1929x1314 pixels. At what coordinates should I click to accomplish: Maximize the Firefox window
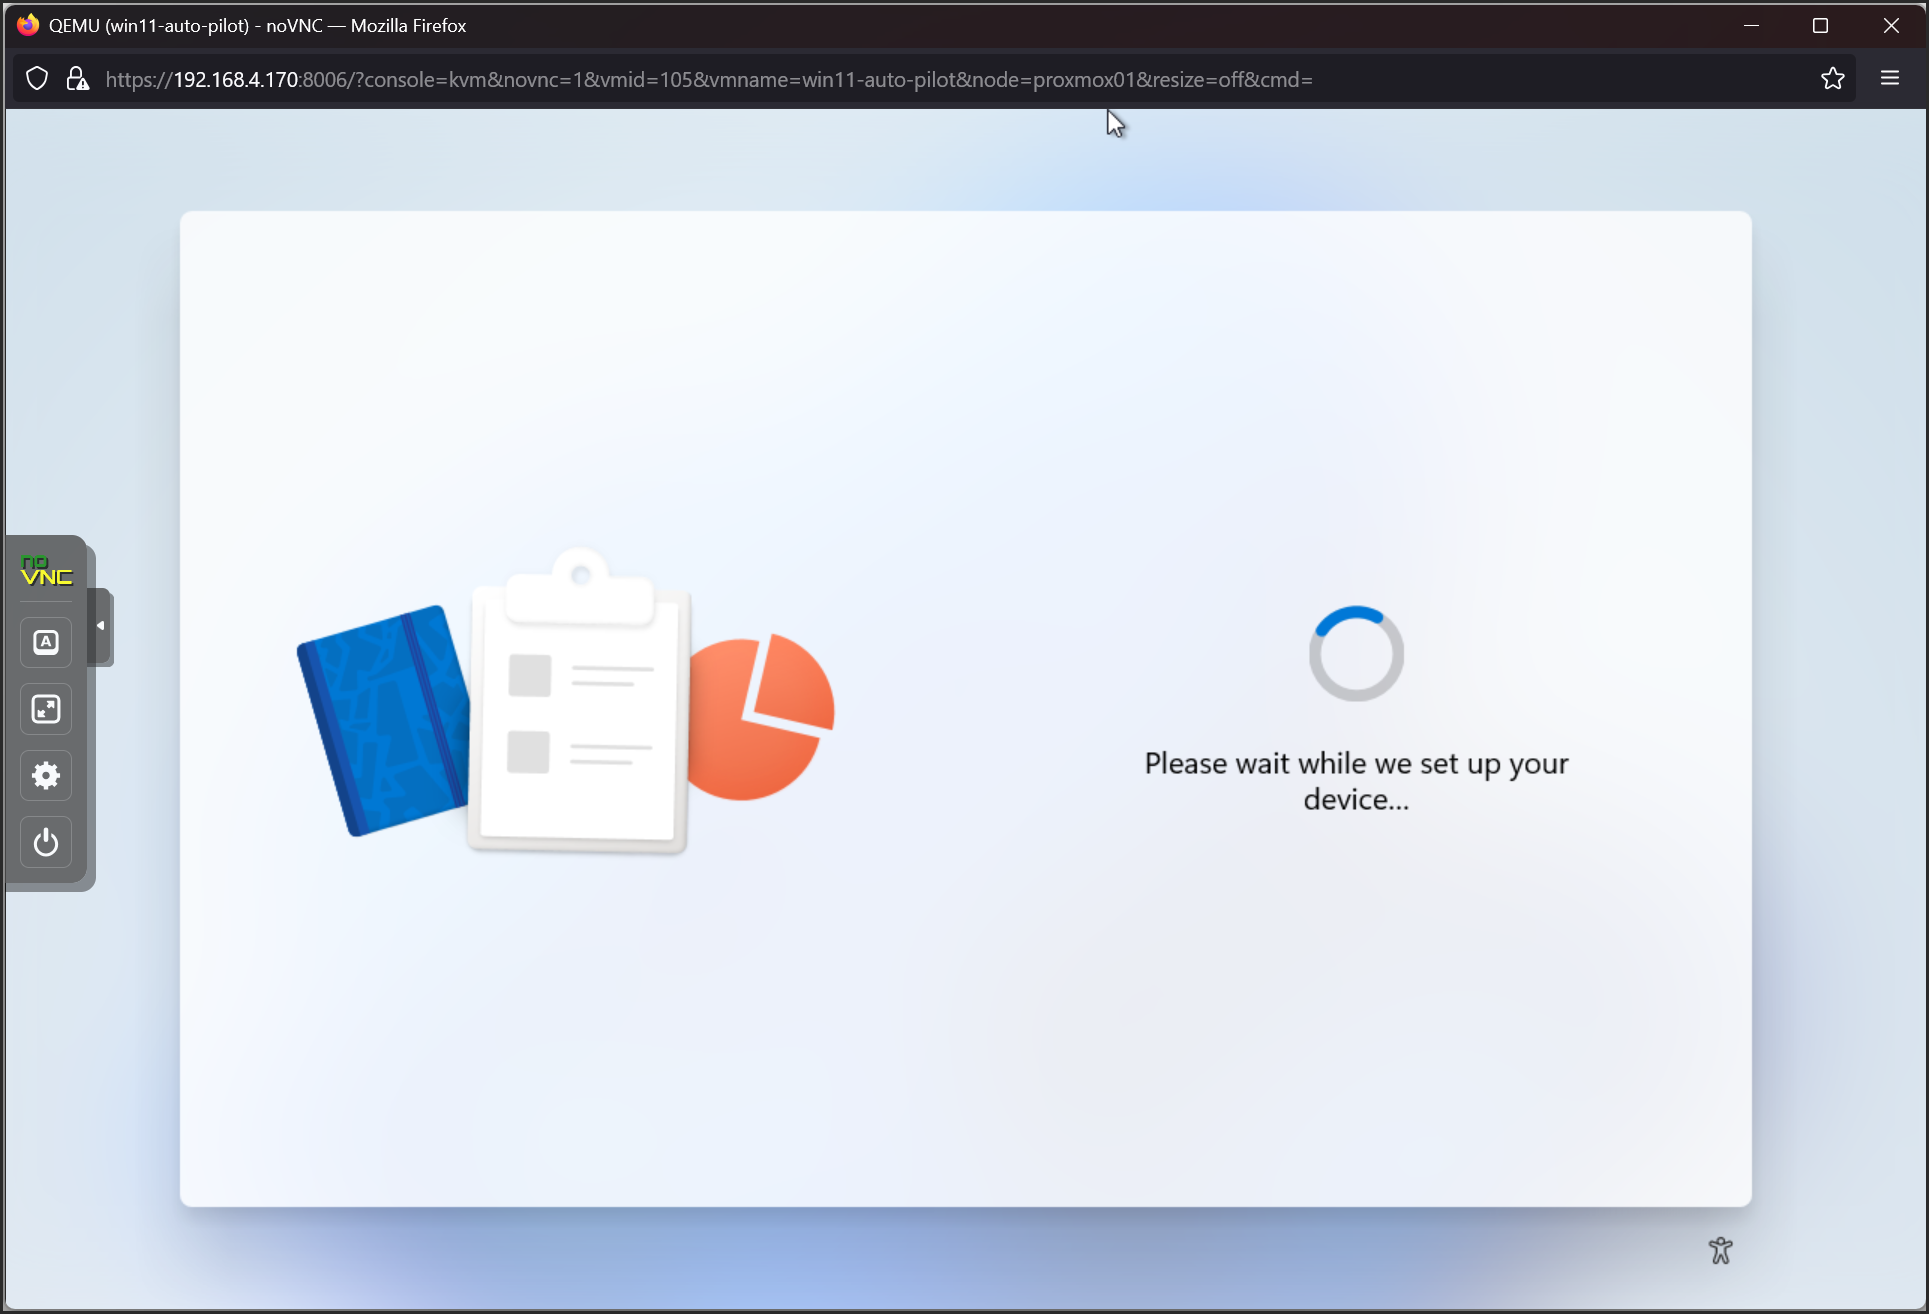pos(1820,26)
